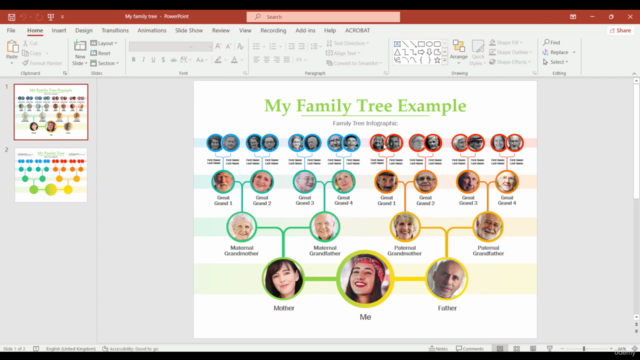The height and width of the screenshot is (360, 640).
Task: Click the Paste clipboard icon
Action: click(12, 47)
